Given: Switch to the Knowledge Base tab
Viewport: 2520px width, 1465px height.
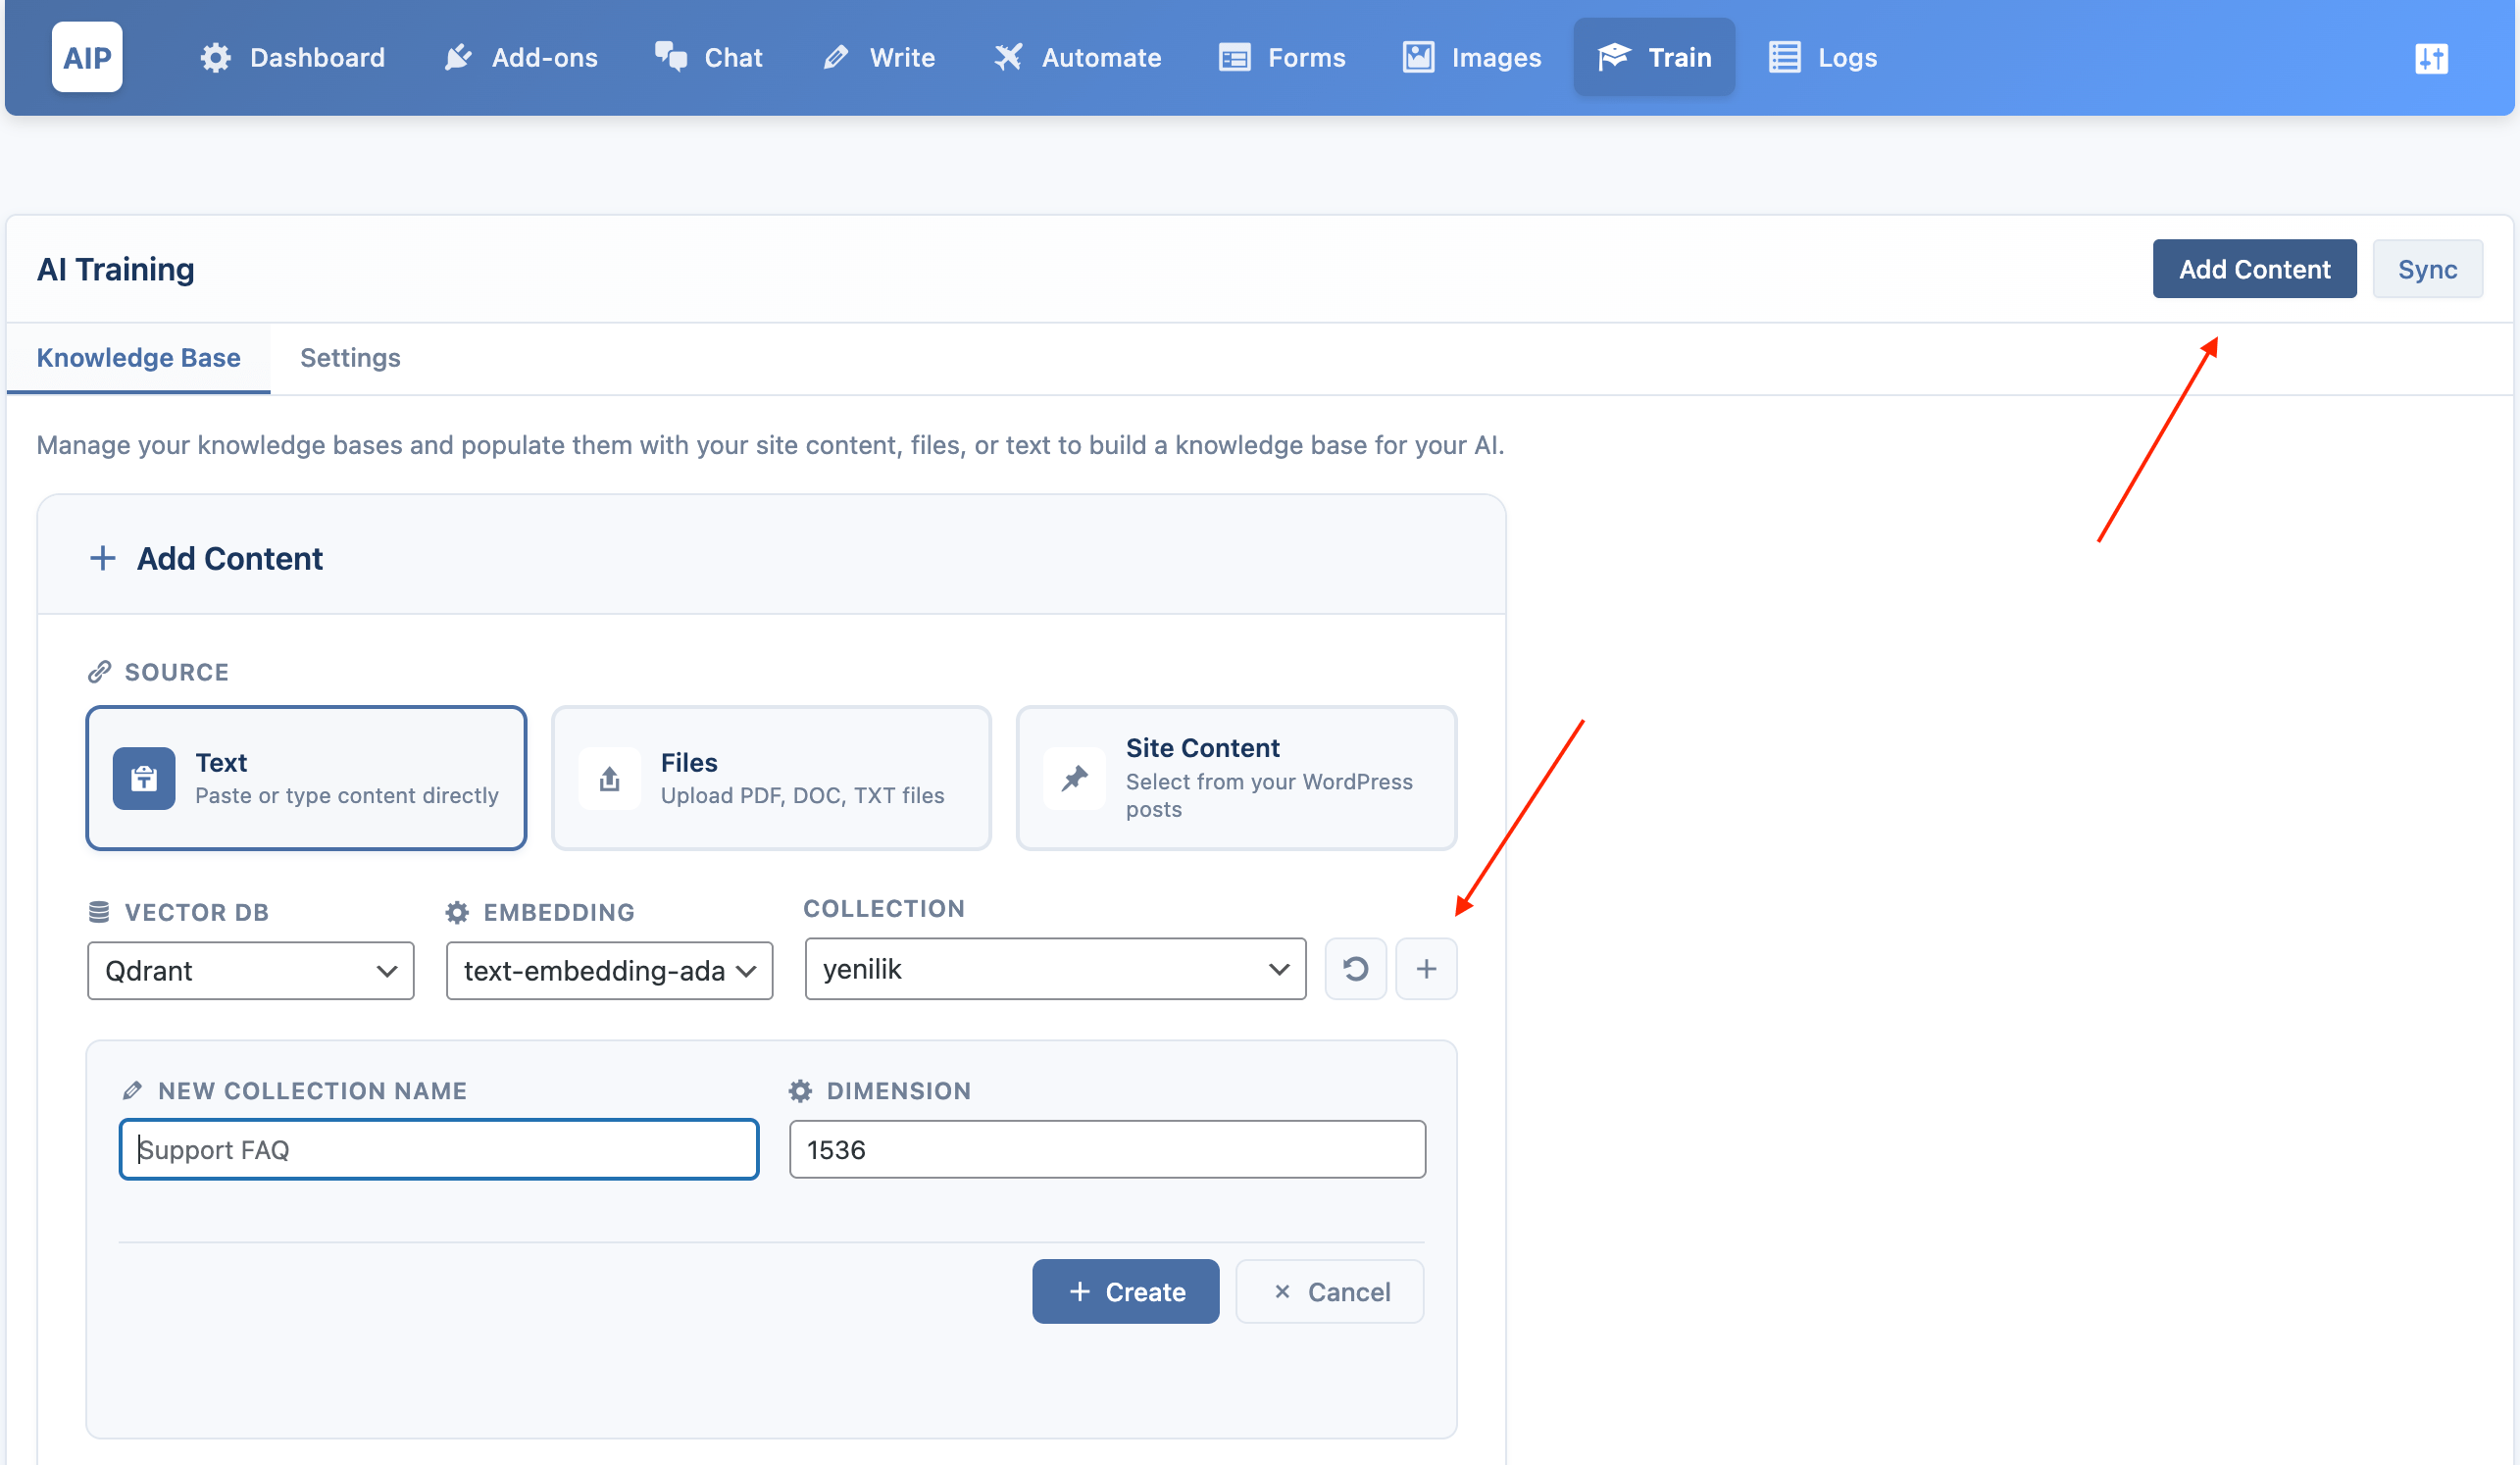Looking at the screenshot, I should [x=138, y=358].
